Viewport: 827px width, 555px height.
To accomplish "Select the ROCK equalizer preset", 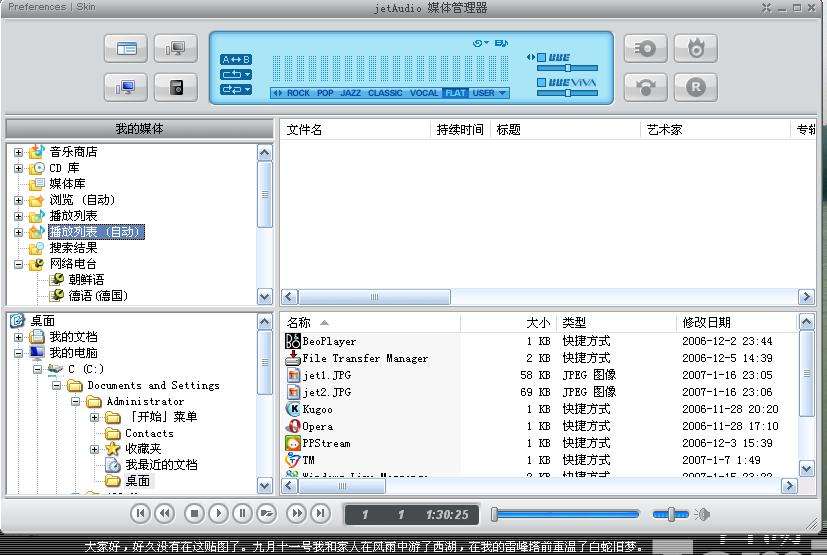I will 298,93.
